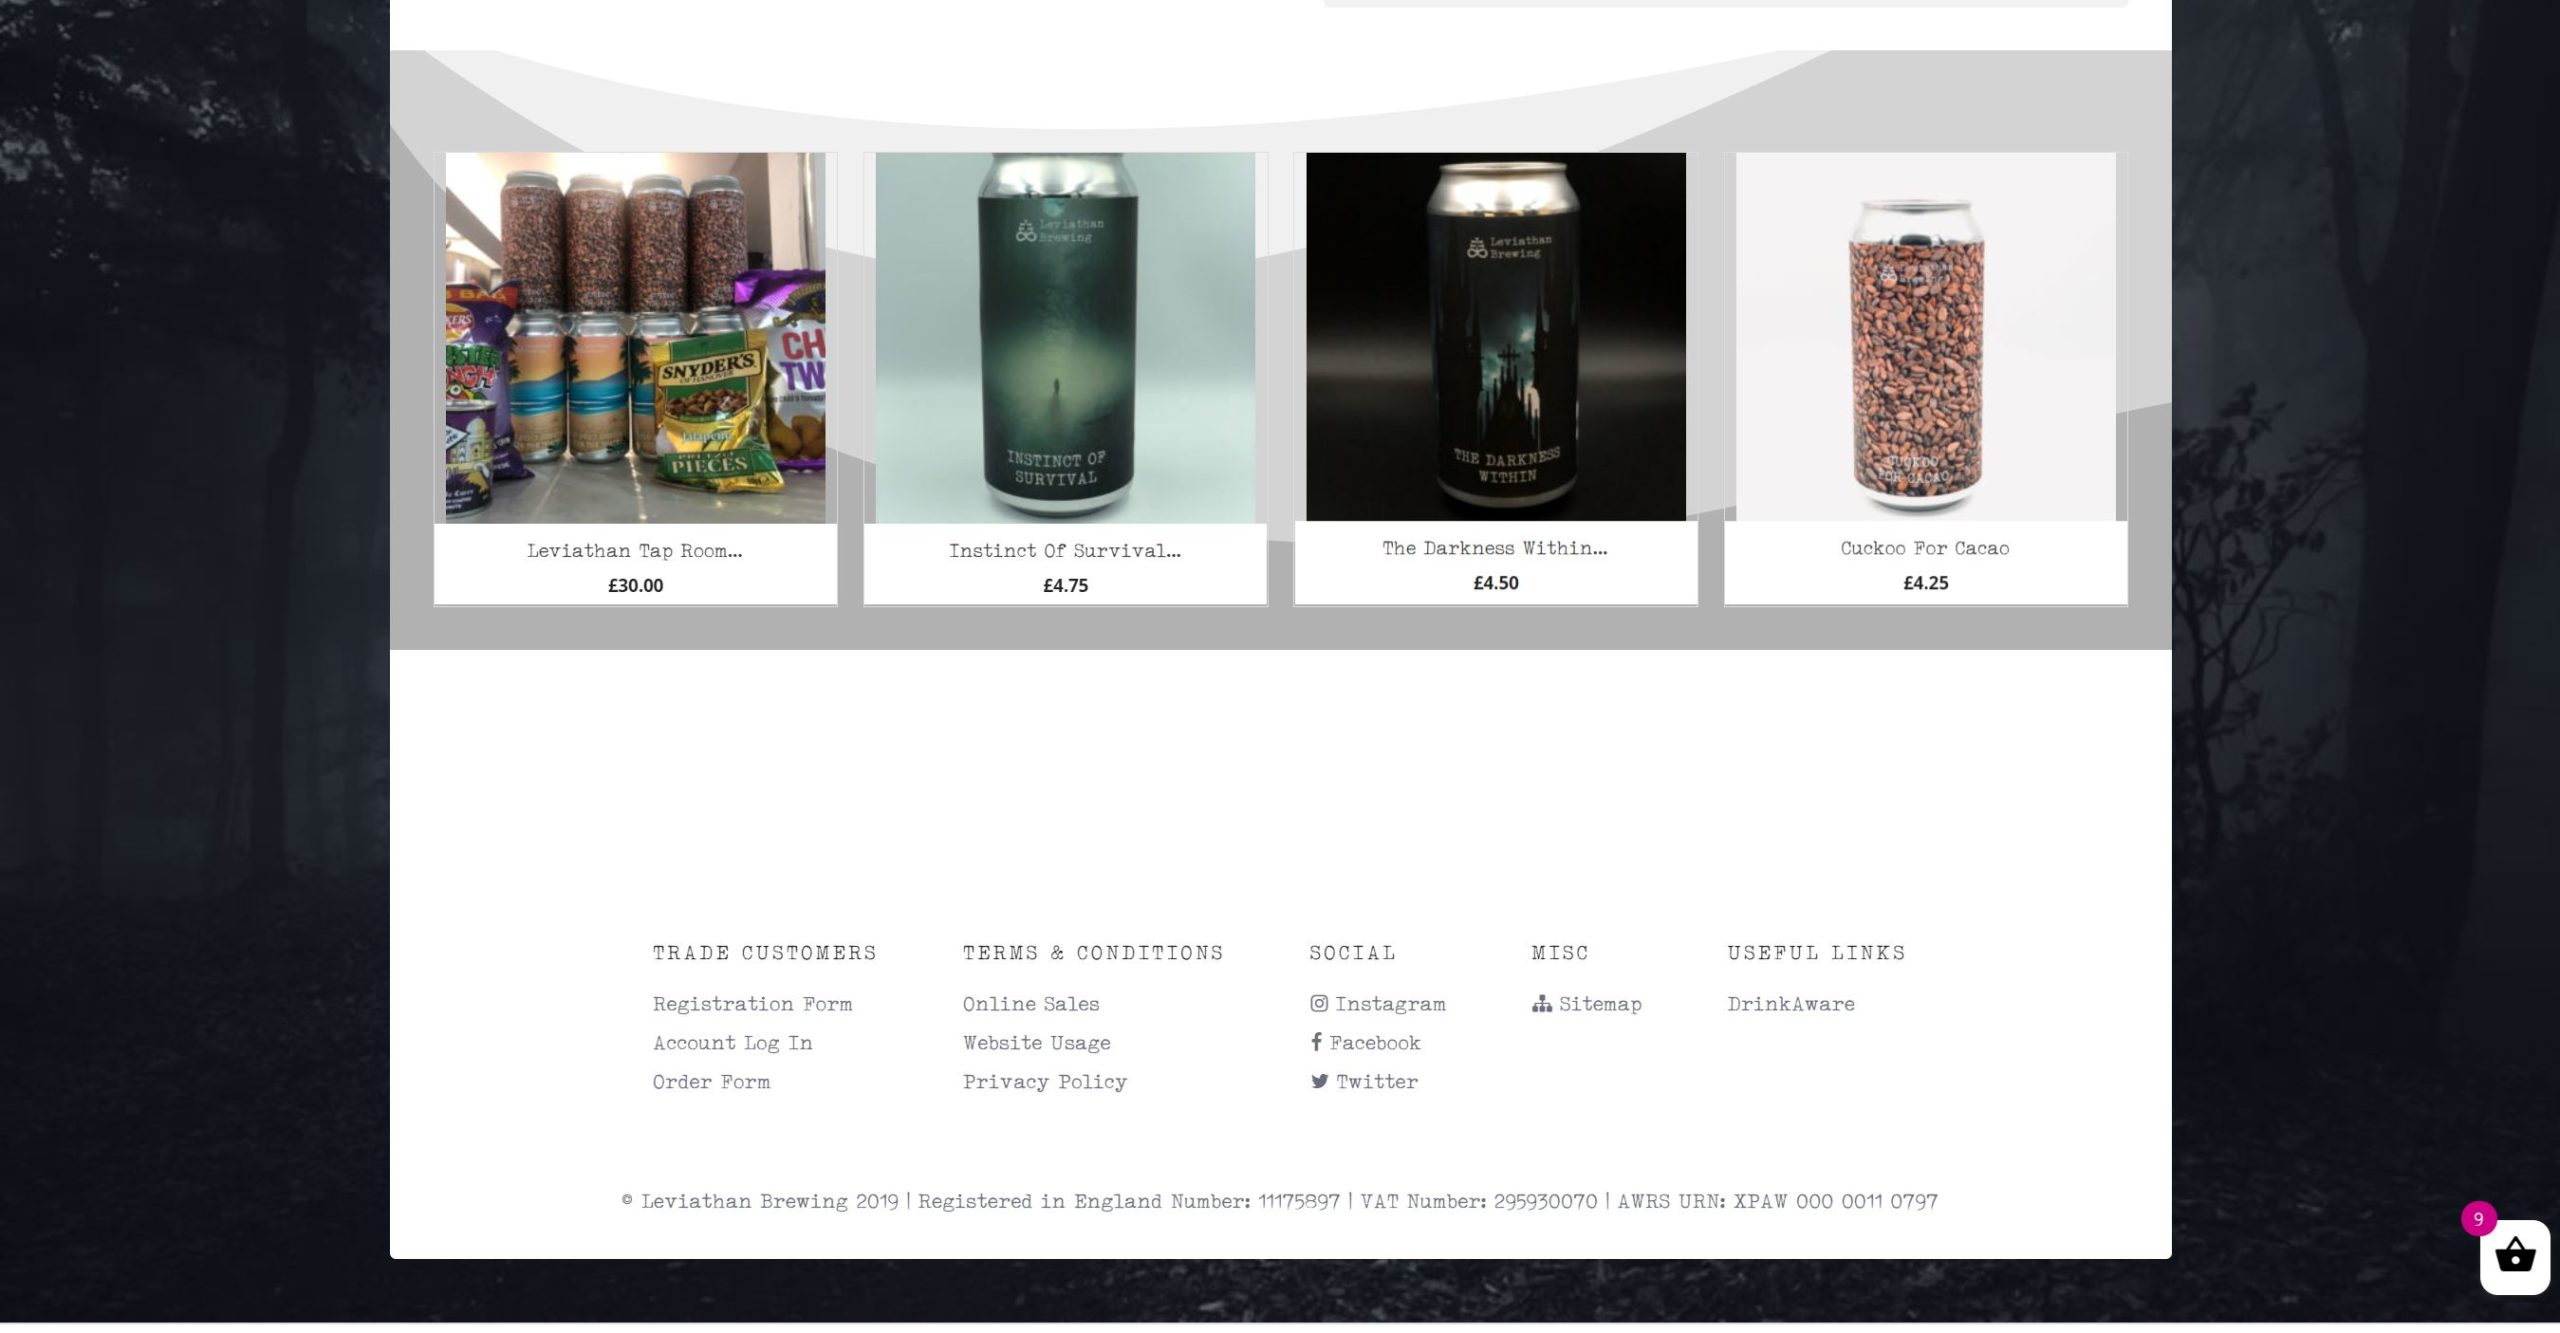This screenshot has width=2560, height=1333.
Task: Open the Registration Form link
Action: coord(752,1004)
